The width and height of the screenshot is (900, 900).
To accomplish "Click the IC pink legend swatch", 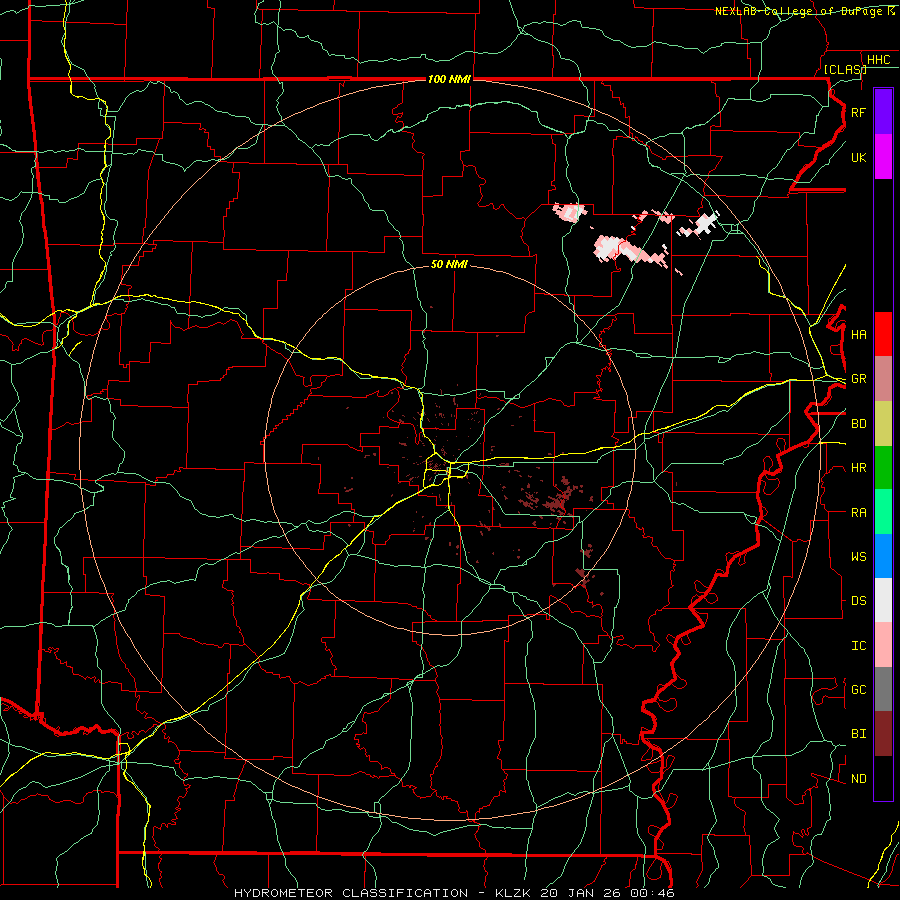I will (x=883, y=645).
